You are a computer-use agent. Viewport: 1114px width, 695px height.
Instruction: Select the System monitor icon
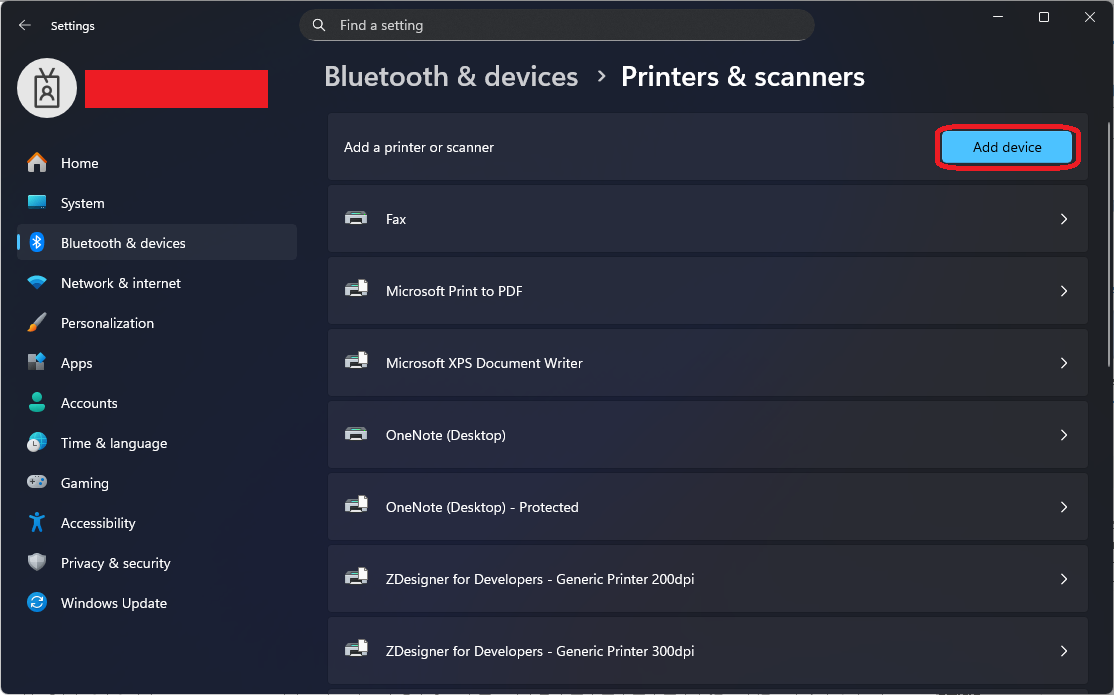tap(37, 203)
